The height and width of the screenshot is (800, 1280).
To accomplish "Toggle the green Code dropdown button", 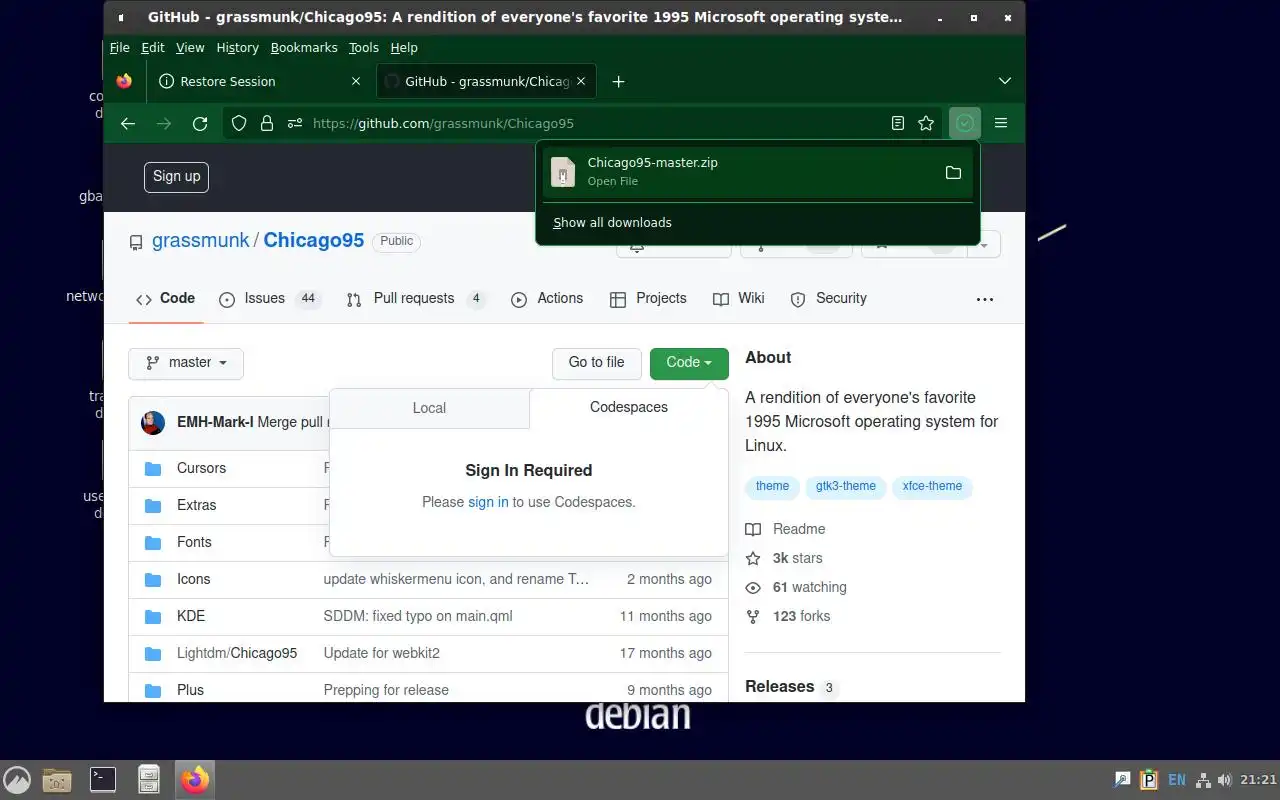I will tap(689, 362).
